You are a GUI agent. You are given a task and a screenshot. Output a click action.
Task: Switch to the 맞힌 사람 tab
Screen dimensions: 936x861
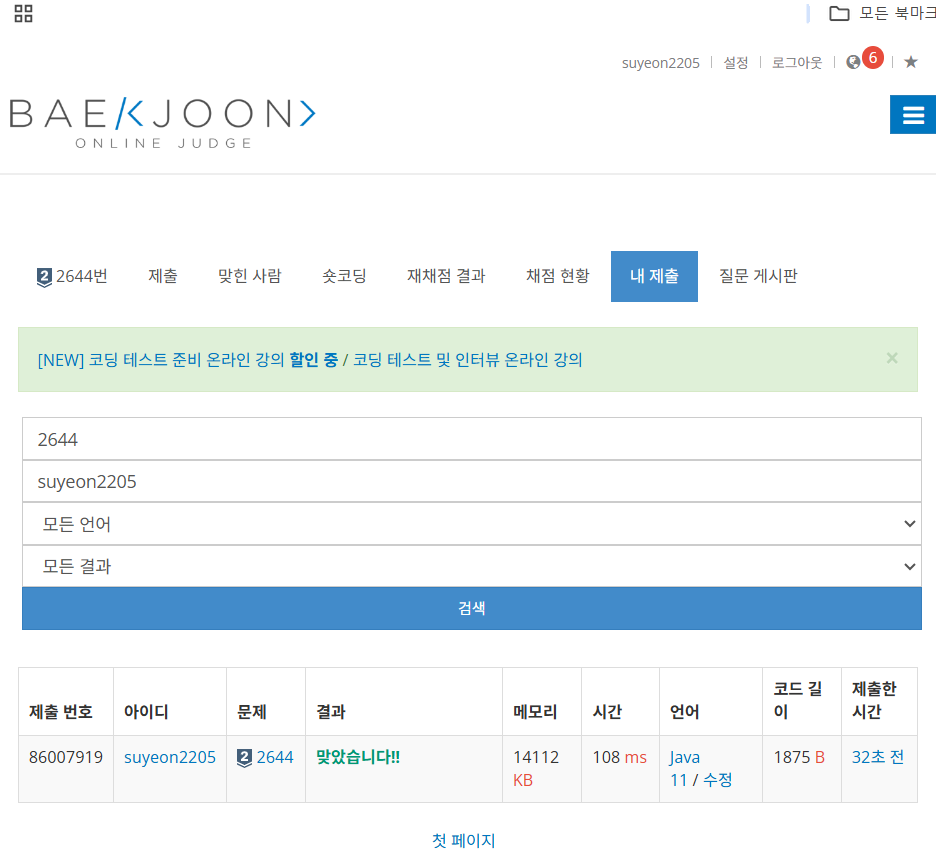pos(250,276)
